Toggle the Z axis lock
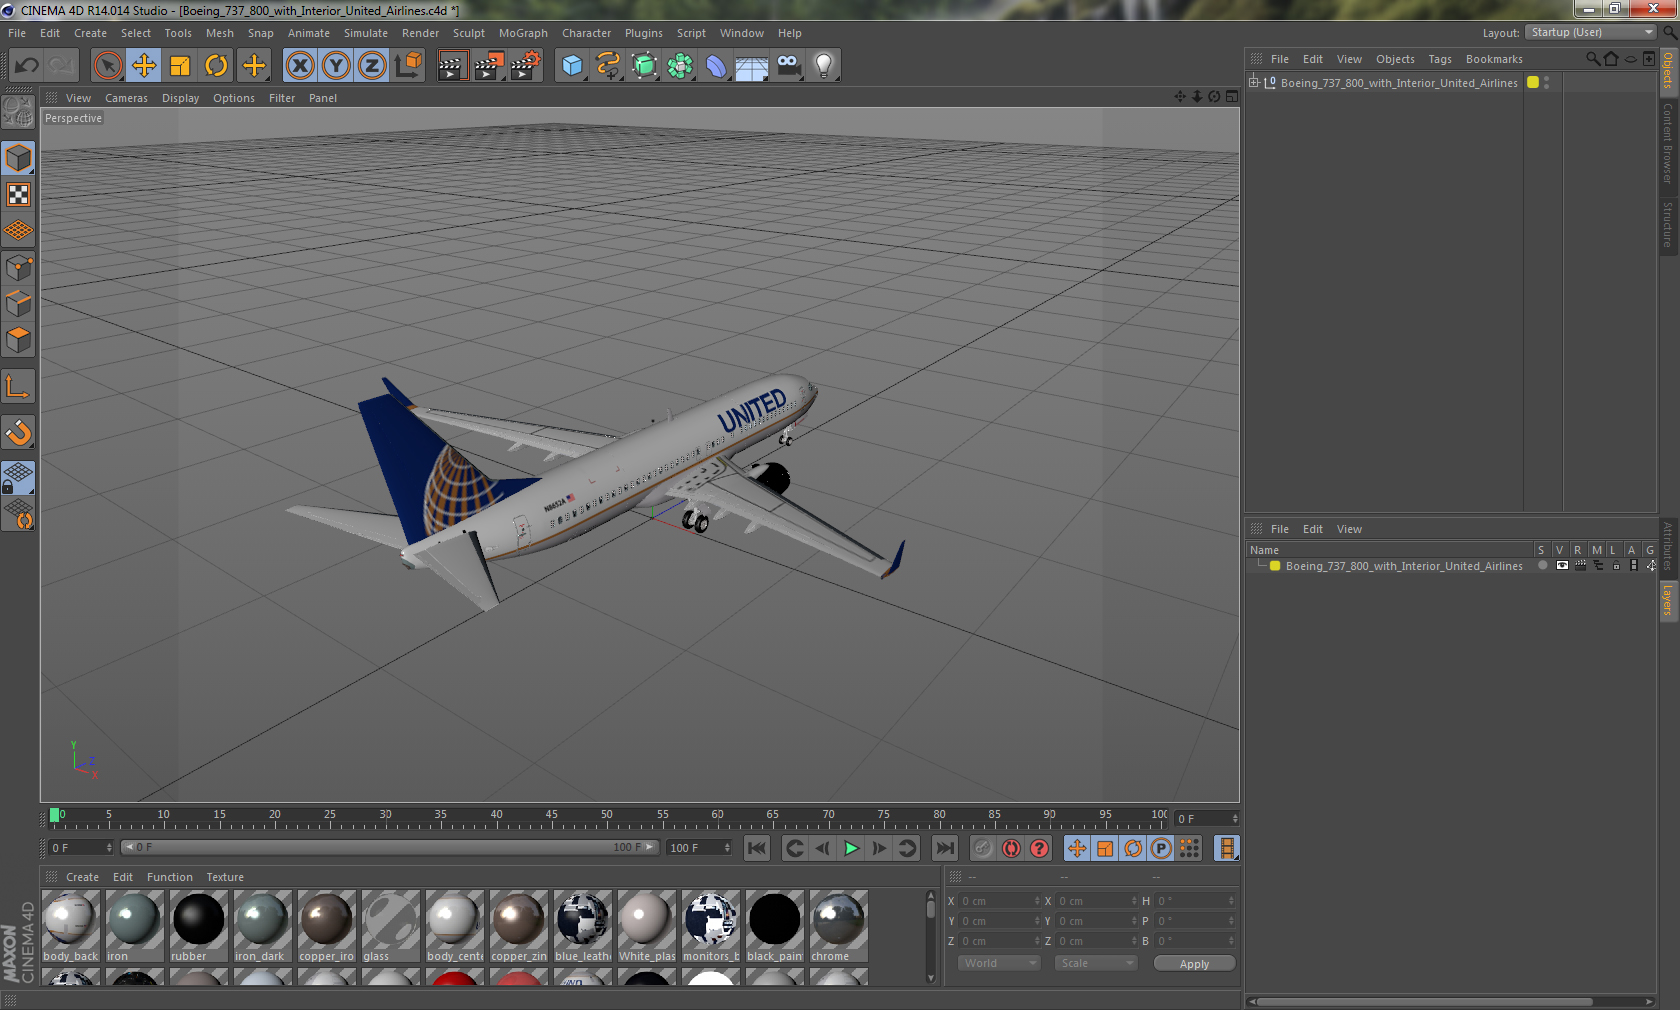 click(x=372, y=66)
